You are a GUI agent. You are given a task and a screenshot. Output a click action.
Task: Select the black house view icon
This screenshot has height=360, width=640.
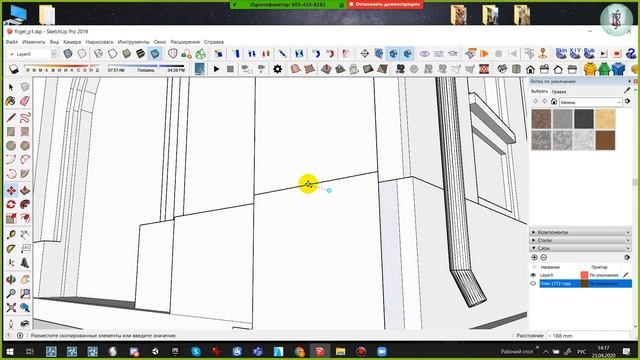530,69
